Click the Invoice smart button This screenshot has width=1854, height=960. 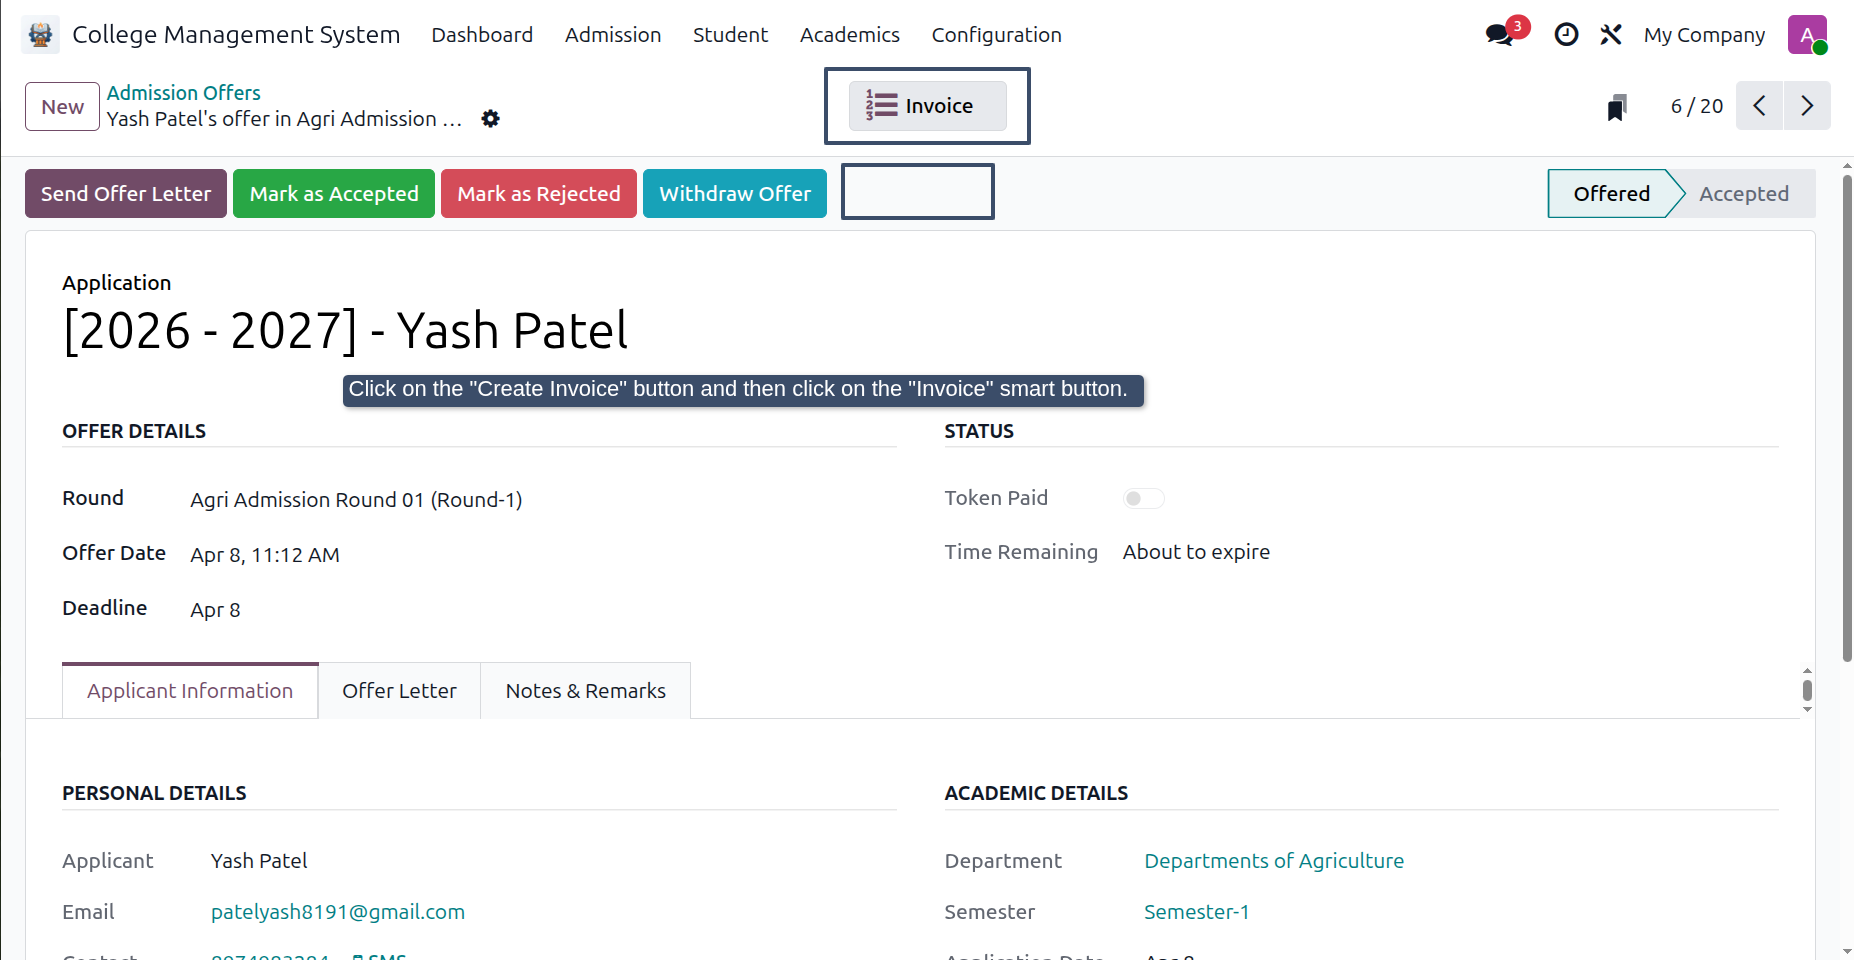pos(928,106)
